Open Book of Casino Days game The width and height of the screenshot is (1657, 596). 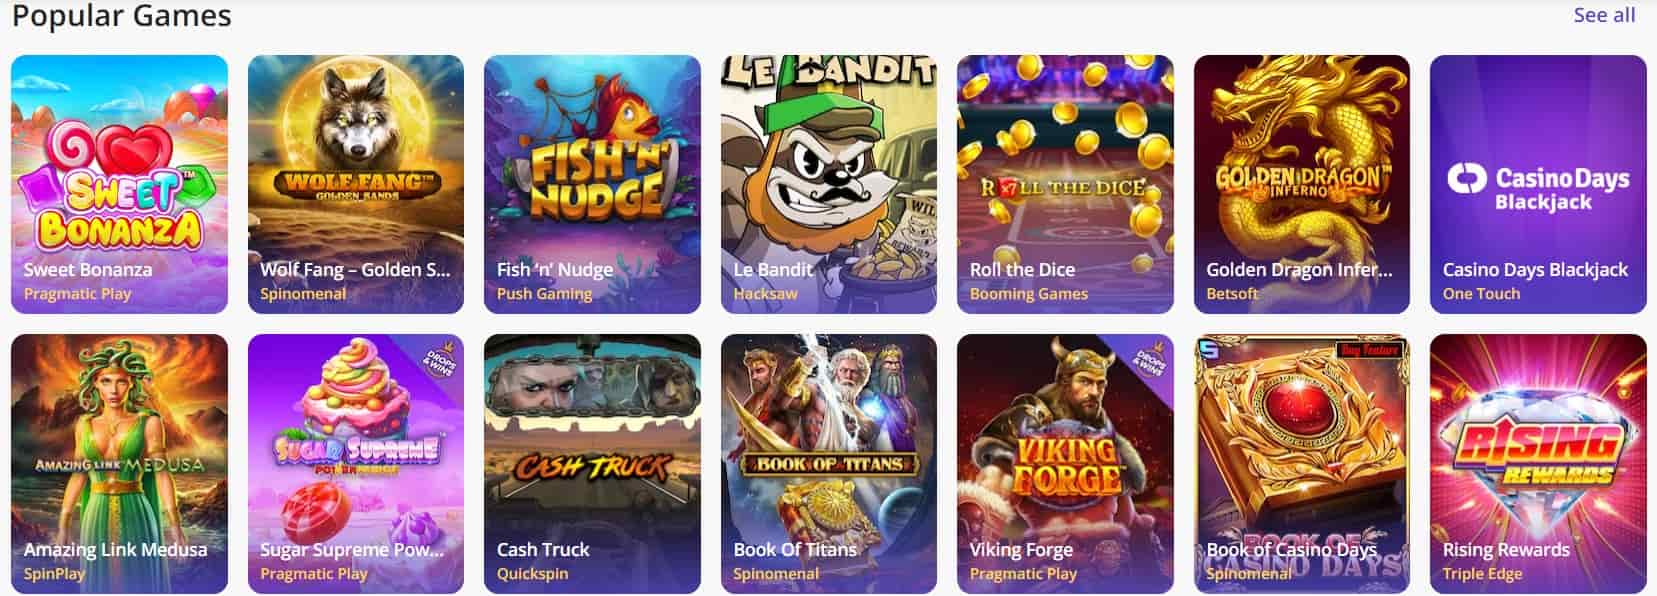1302,464
